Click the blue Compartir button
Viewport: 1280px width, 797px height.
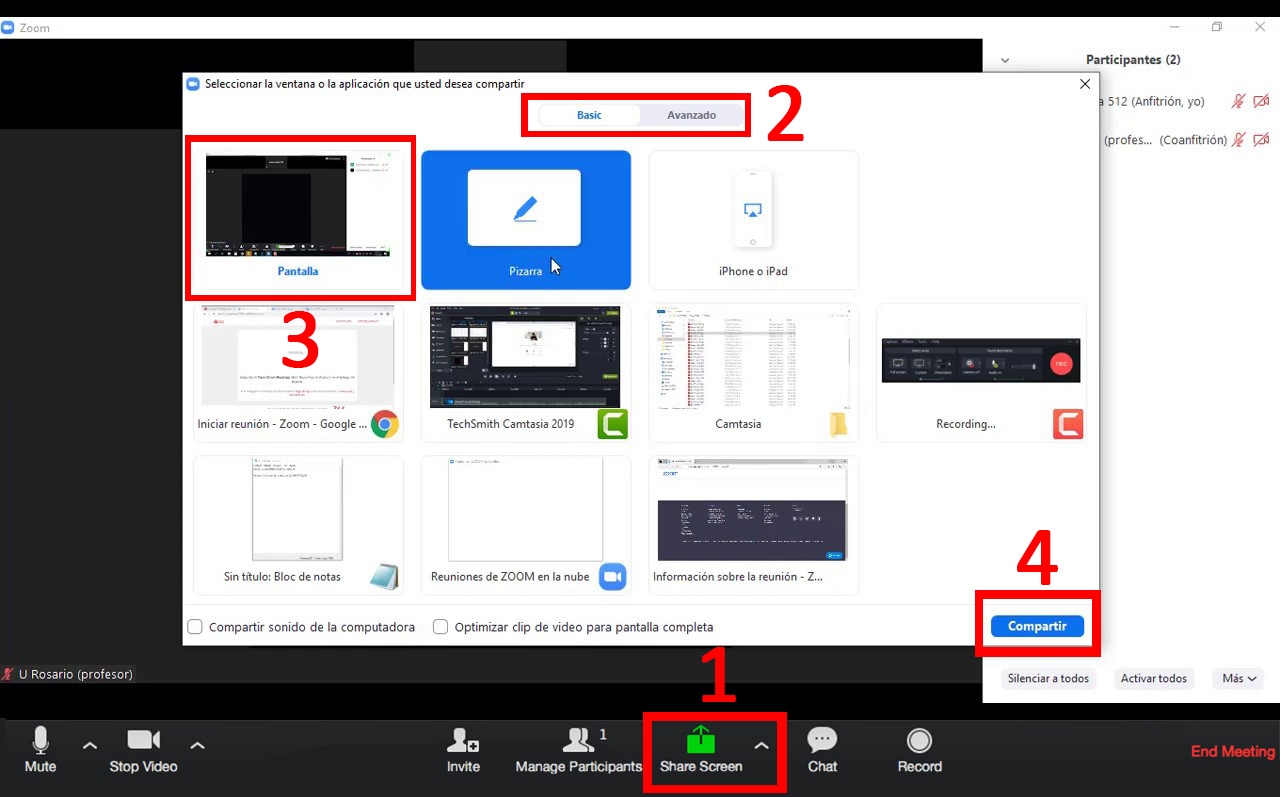coord(1037,626)
